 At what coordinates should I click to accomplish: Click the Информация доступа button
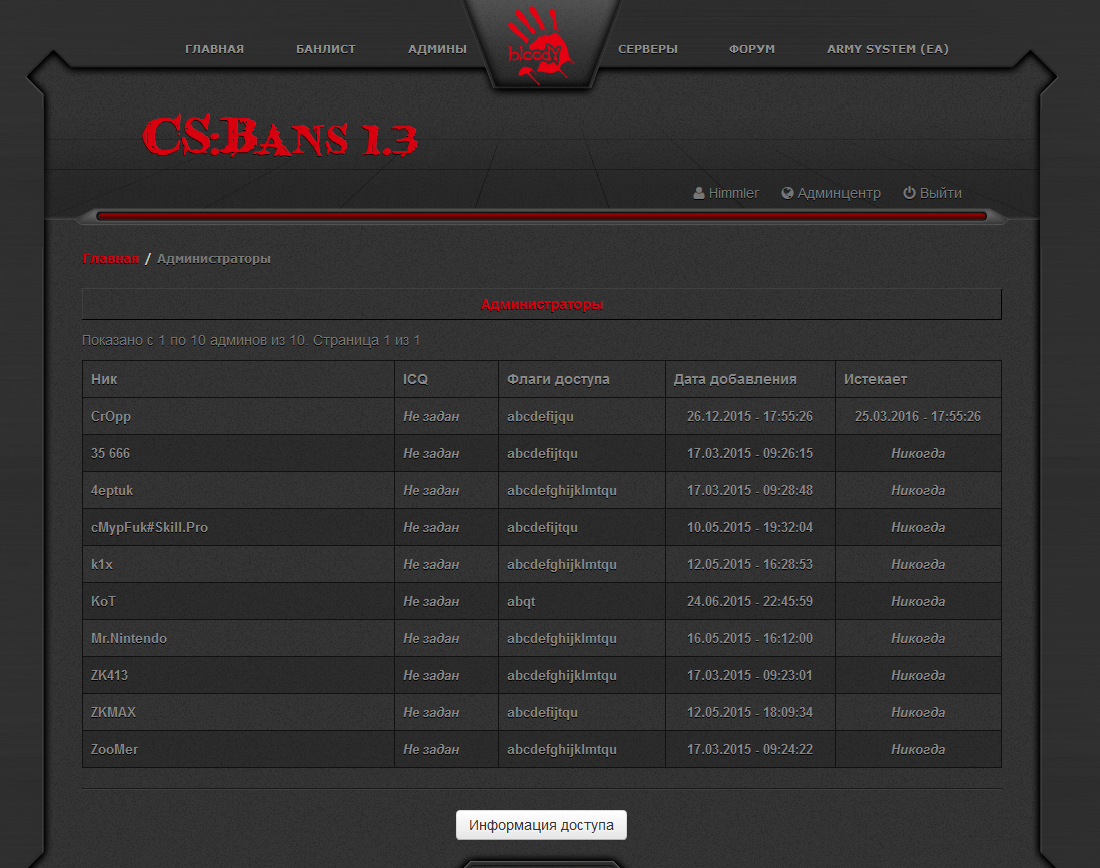pyautogui.click(x=541, y=825)
